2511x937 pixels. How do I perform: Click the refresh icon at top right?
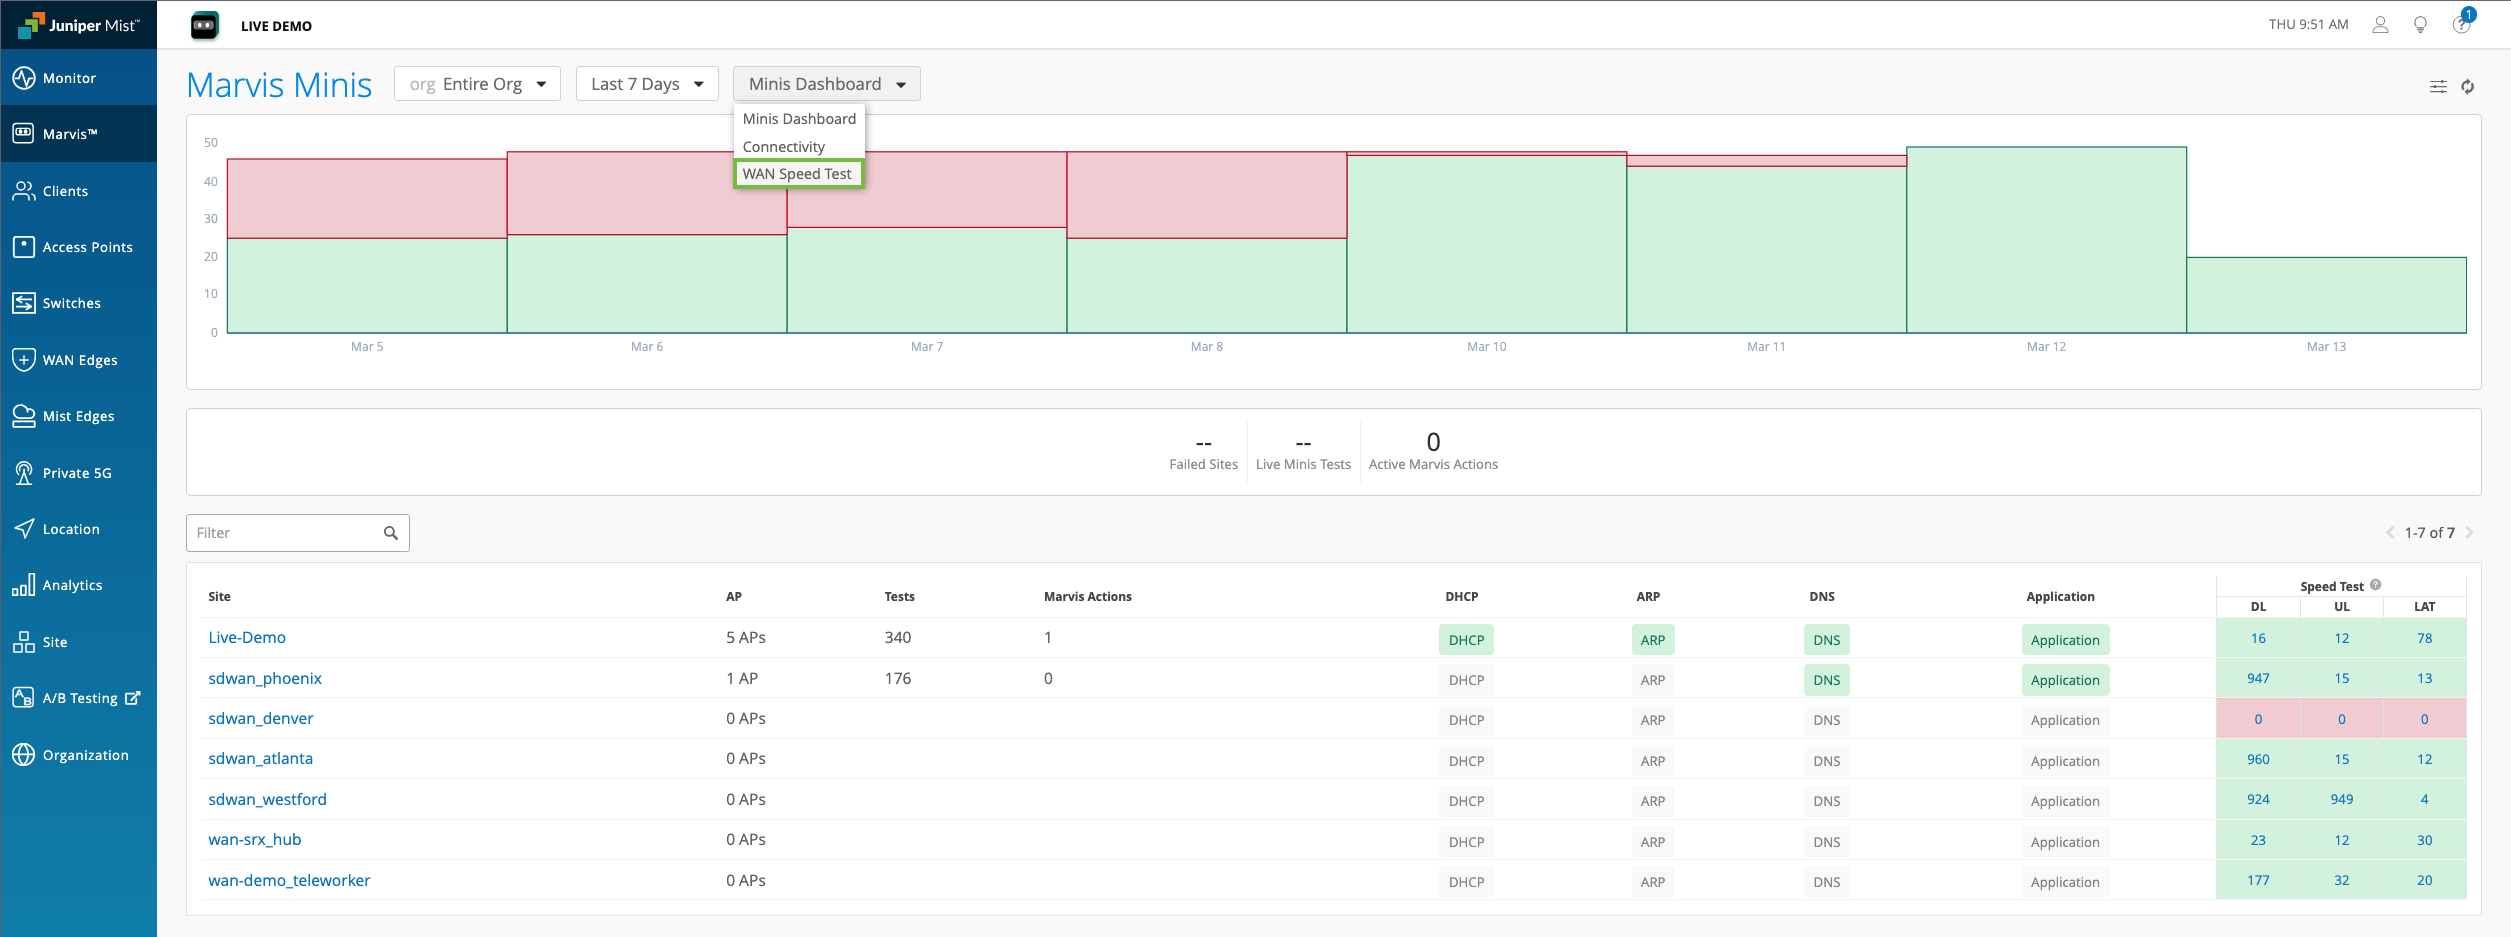pos(2468,87)
